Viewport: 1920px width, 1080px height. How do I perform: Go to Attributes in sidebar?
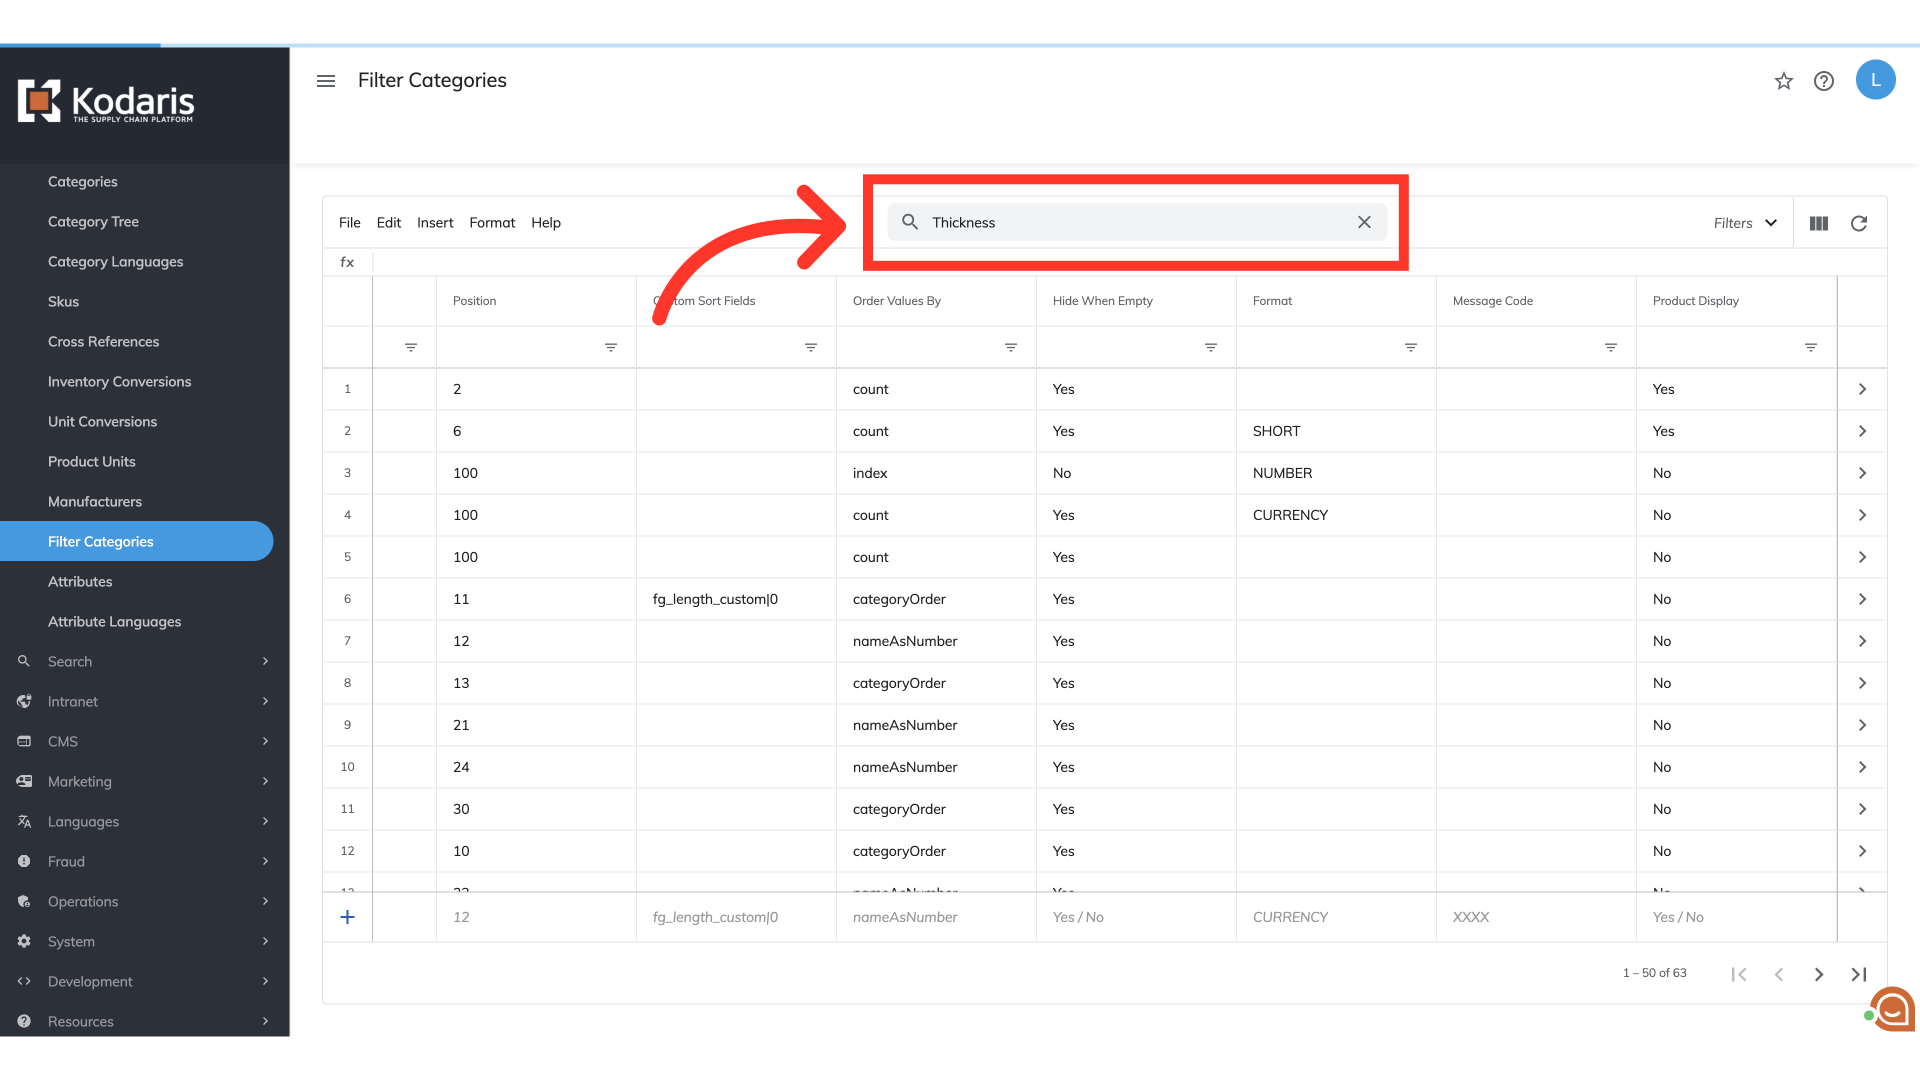click(80, 581)
